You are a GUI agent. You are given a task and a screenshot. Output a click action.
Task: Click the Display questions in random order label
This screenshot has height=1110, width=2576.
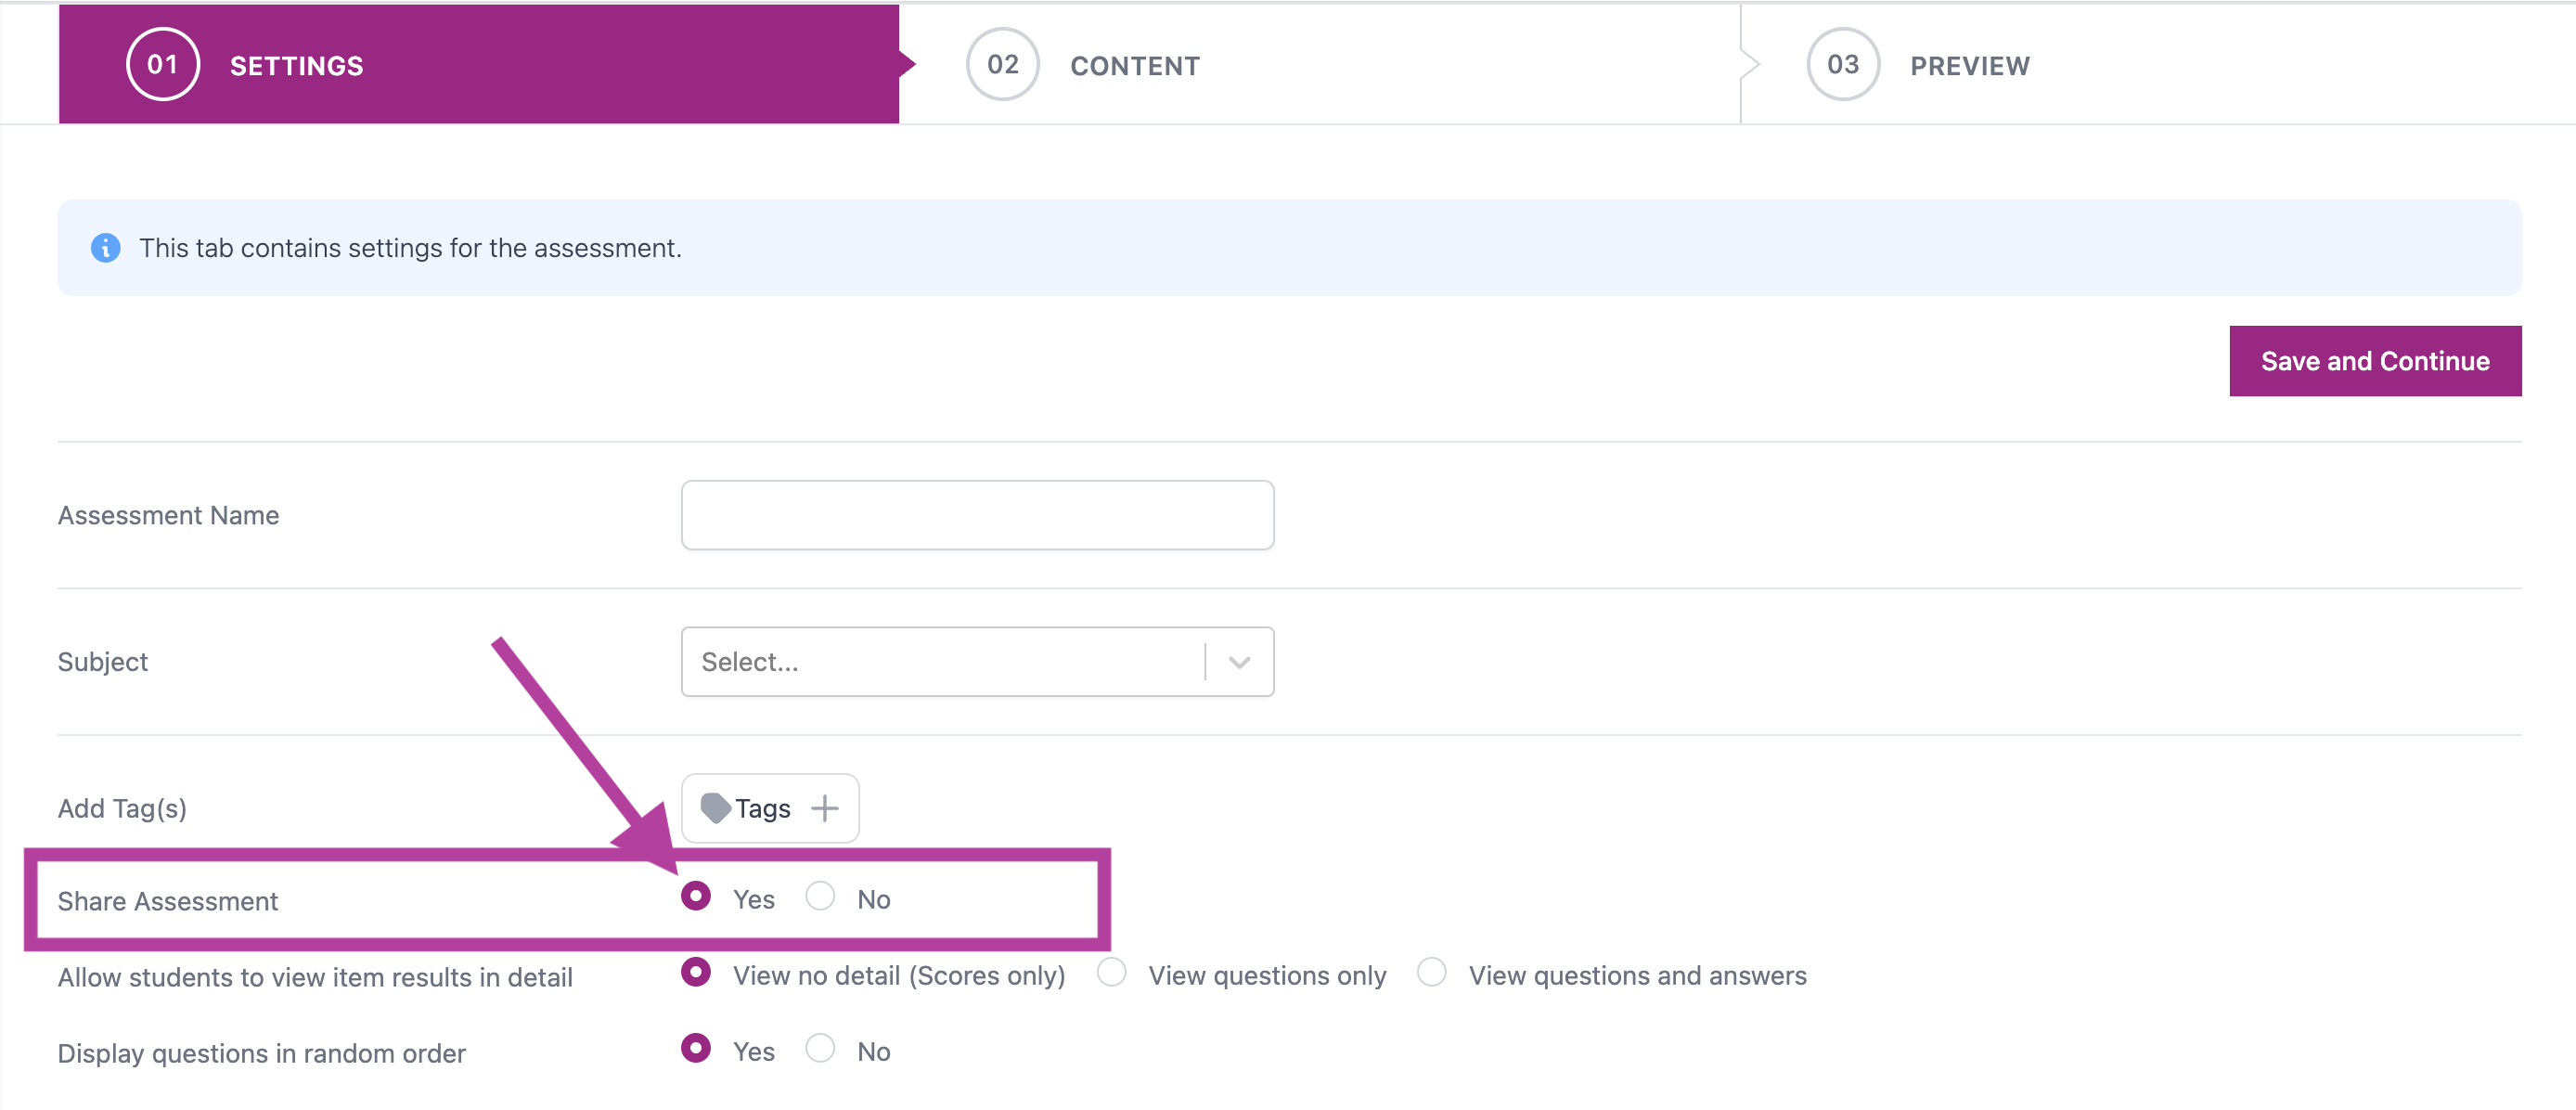[262, 1053]
